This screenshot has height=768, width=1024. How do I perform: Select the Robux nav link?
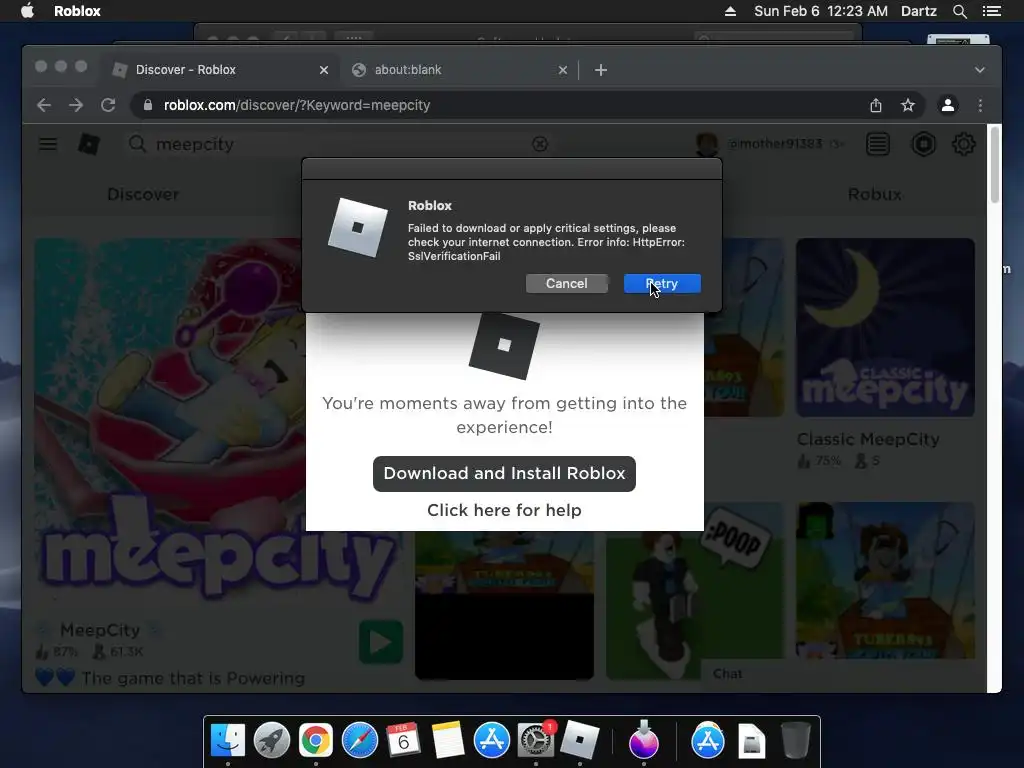[x=874, y=194]
